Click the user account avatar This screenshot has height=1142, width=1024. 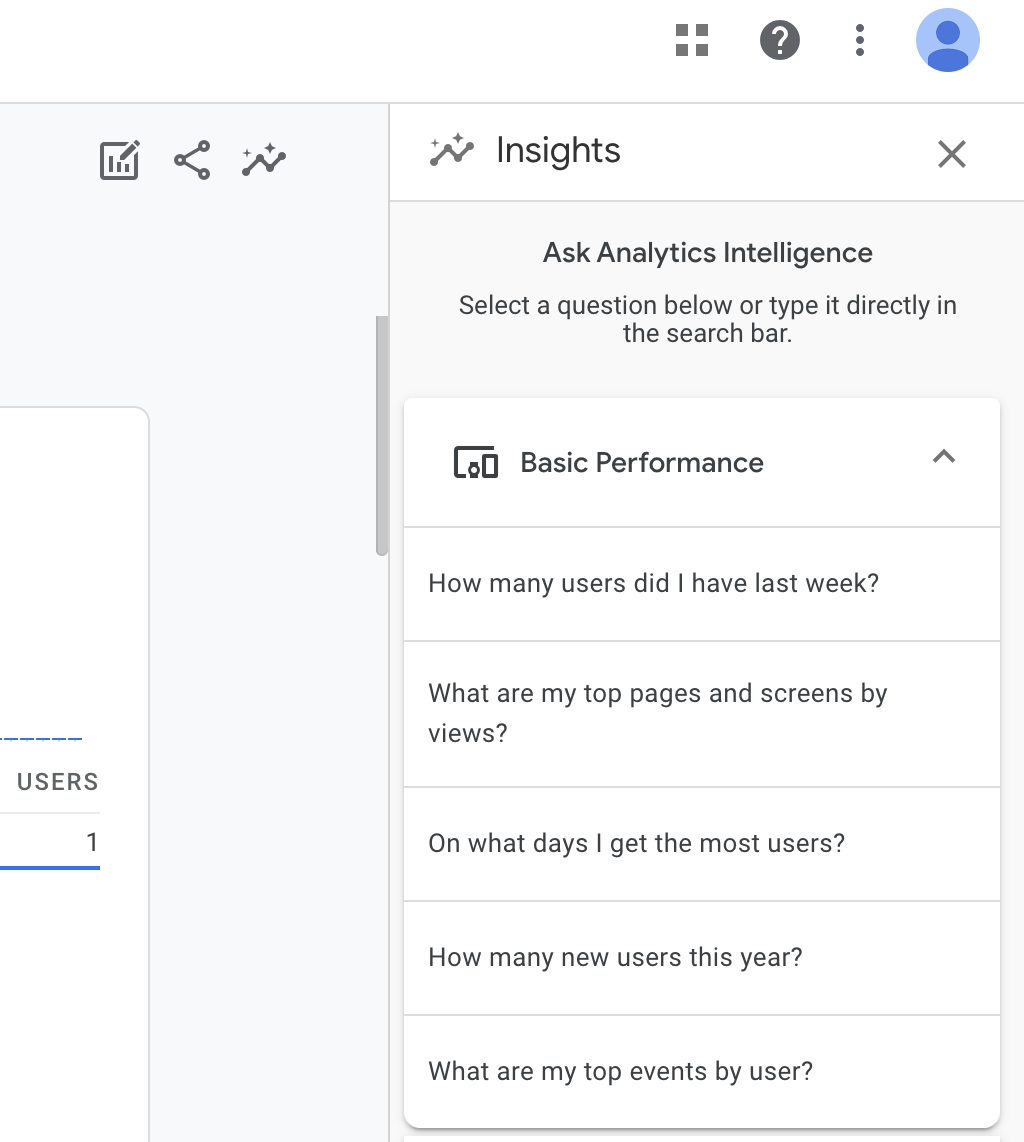pyautogui.click(x=947, y=41)
